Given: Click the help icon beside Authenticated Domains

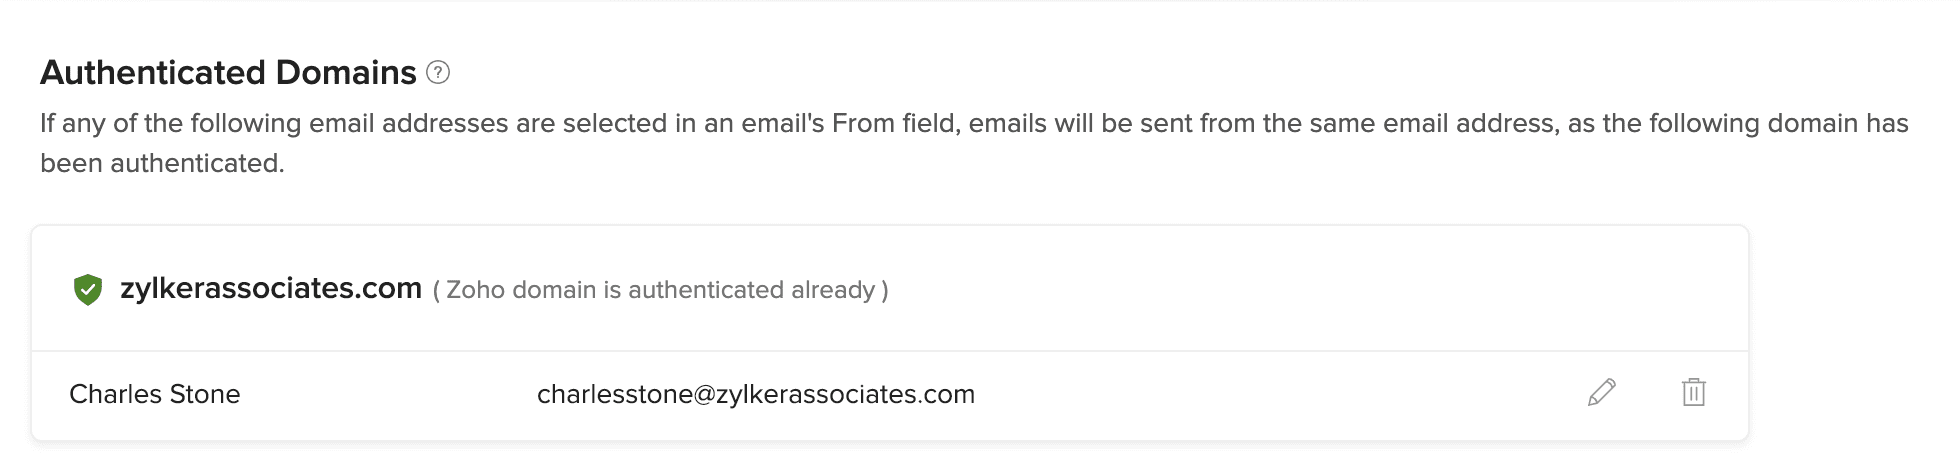Looking at the screenshot, I should (438, 72).
